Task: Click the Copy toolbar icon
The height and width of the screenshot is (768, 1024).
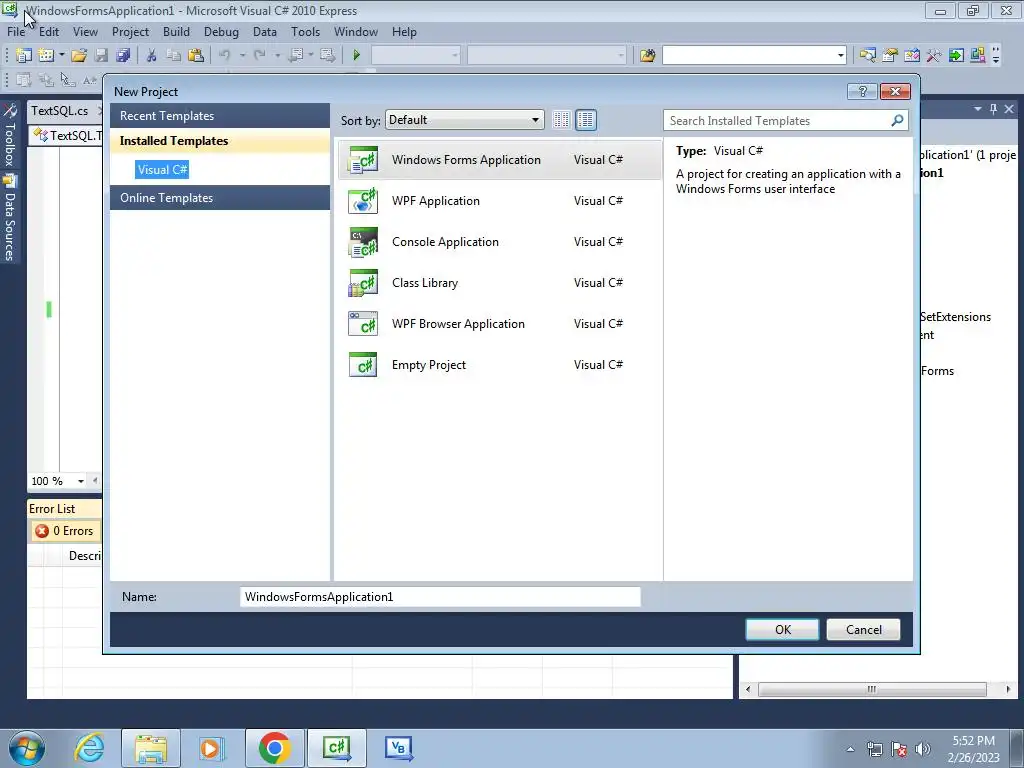Action: (x=173, y=56)
